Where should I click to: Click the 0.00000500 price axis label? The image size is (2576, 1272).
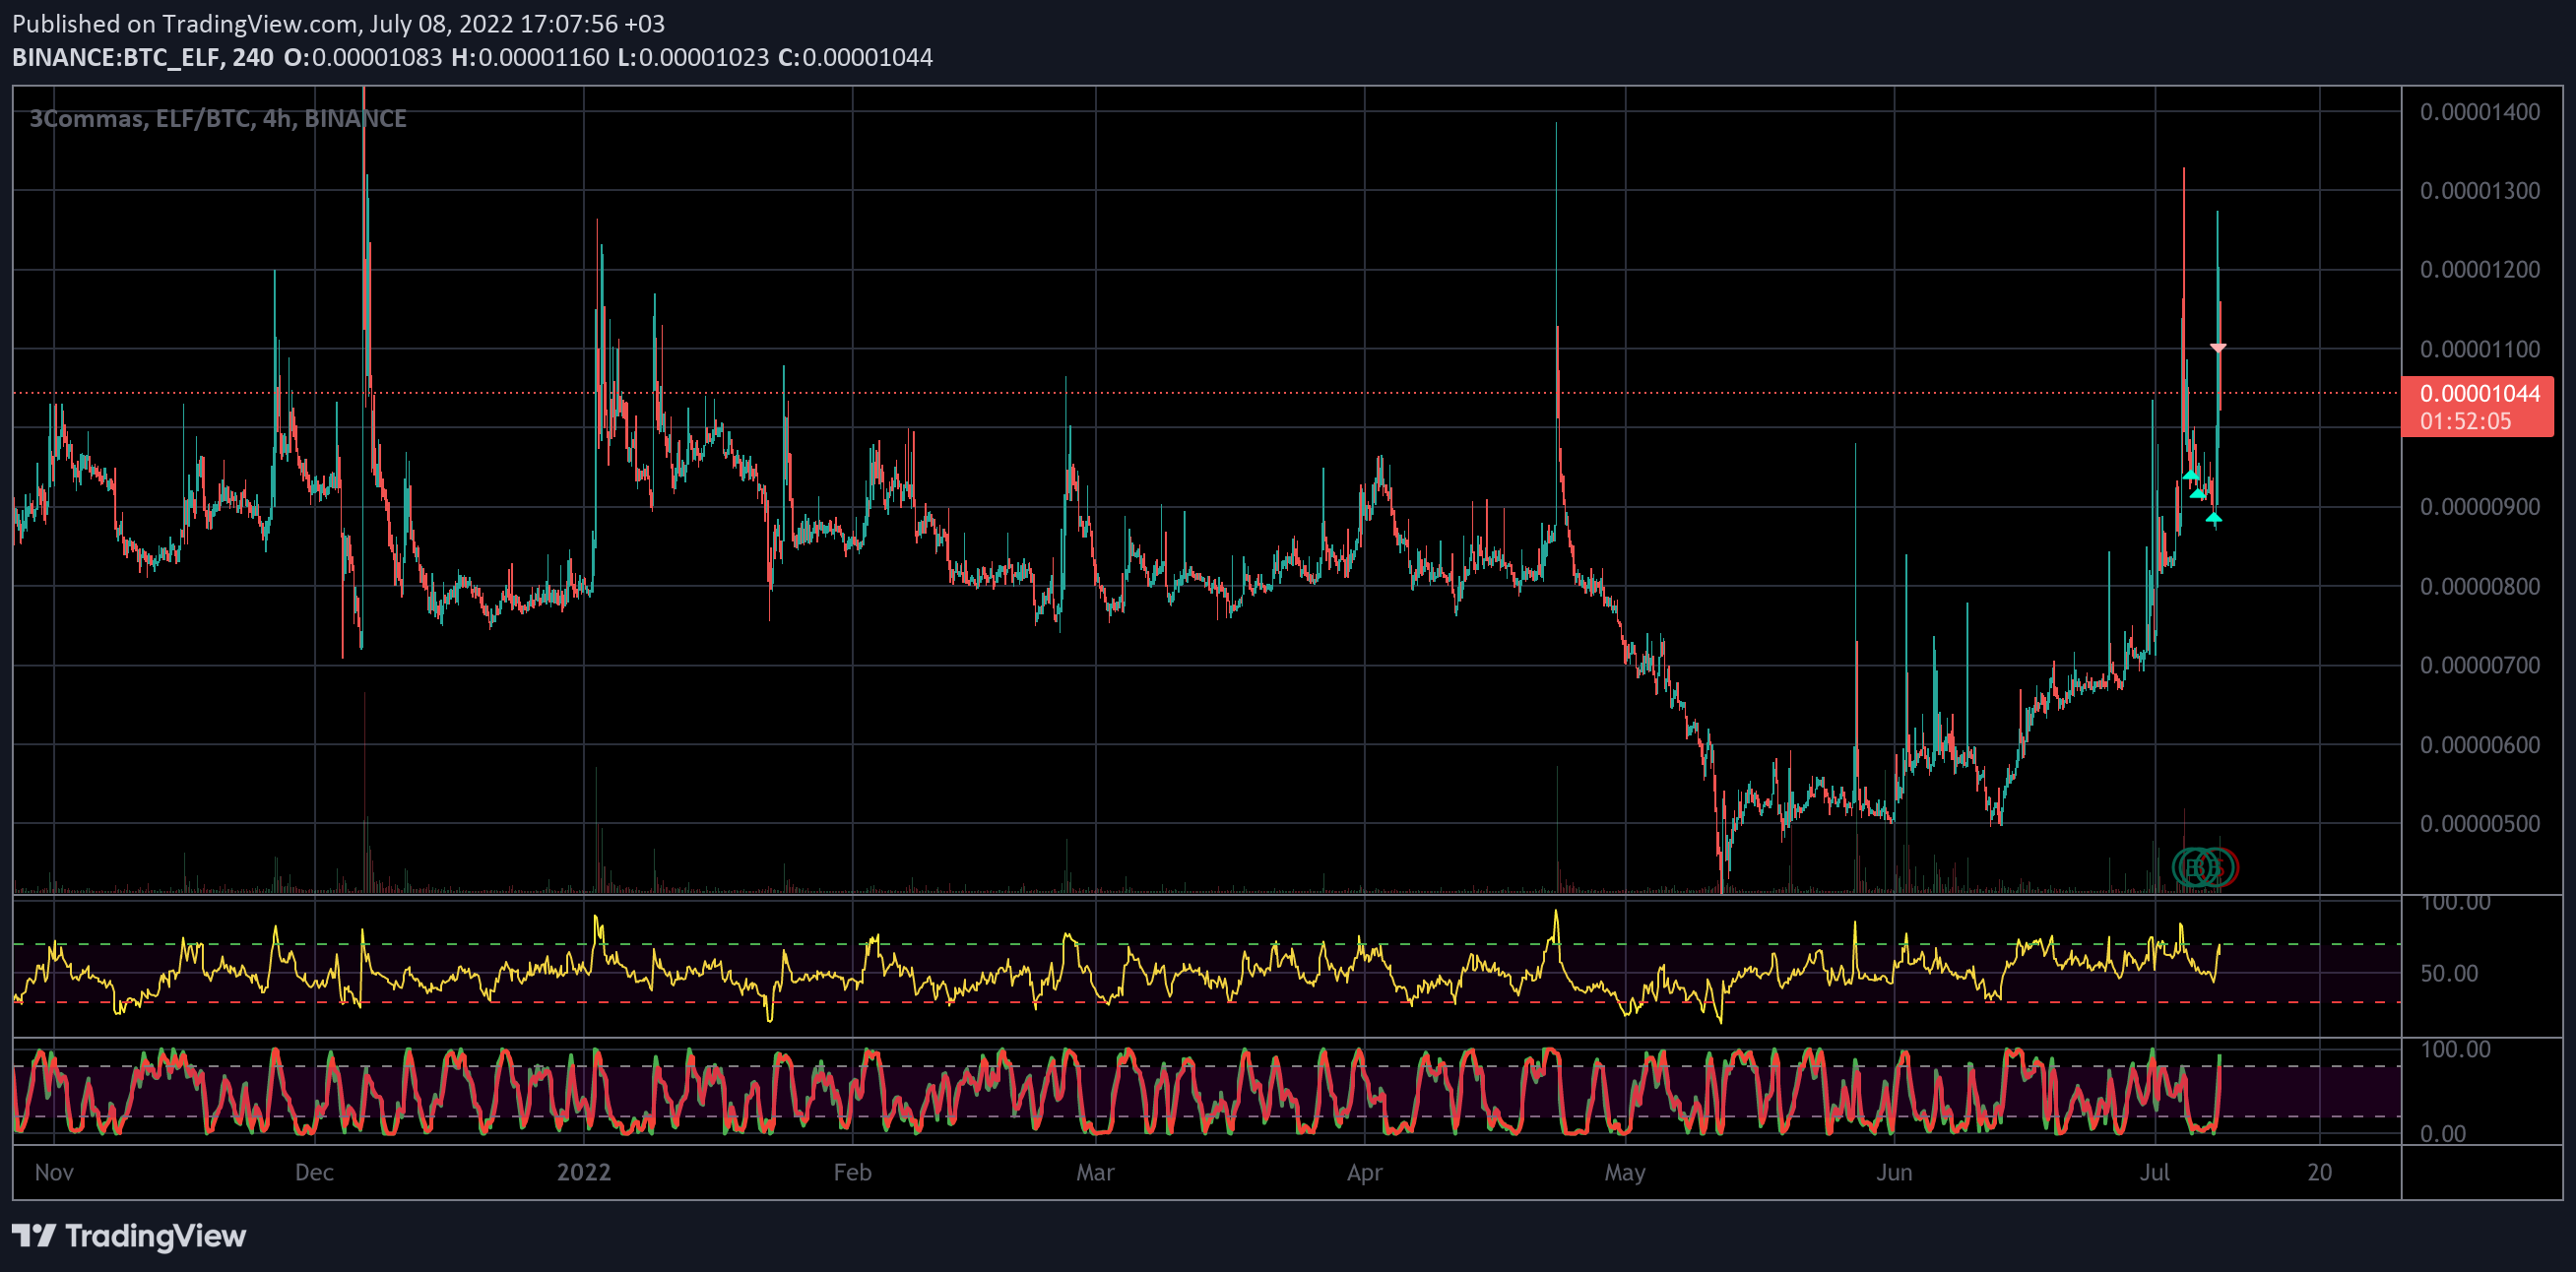[x=2479, y=824]
